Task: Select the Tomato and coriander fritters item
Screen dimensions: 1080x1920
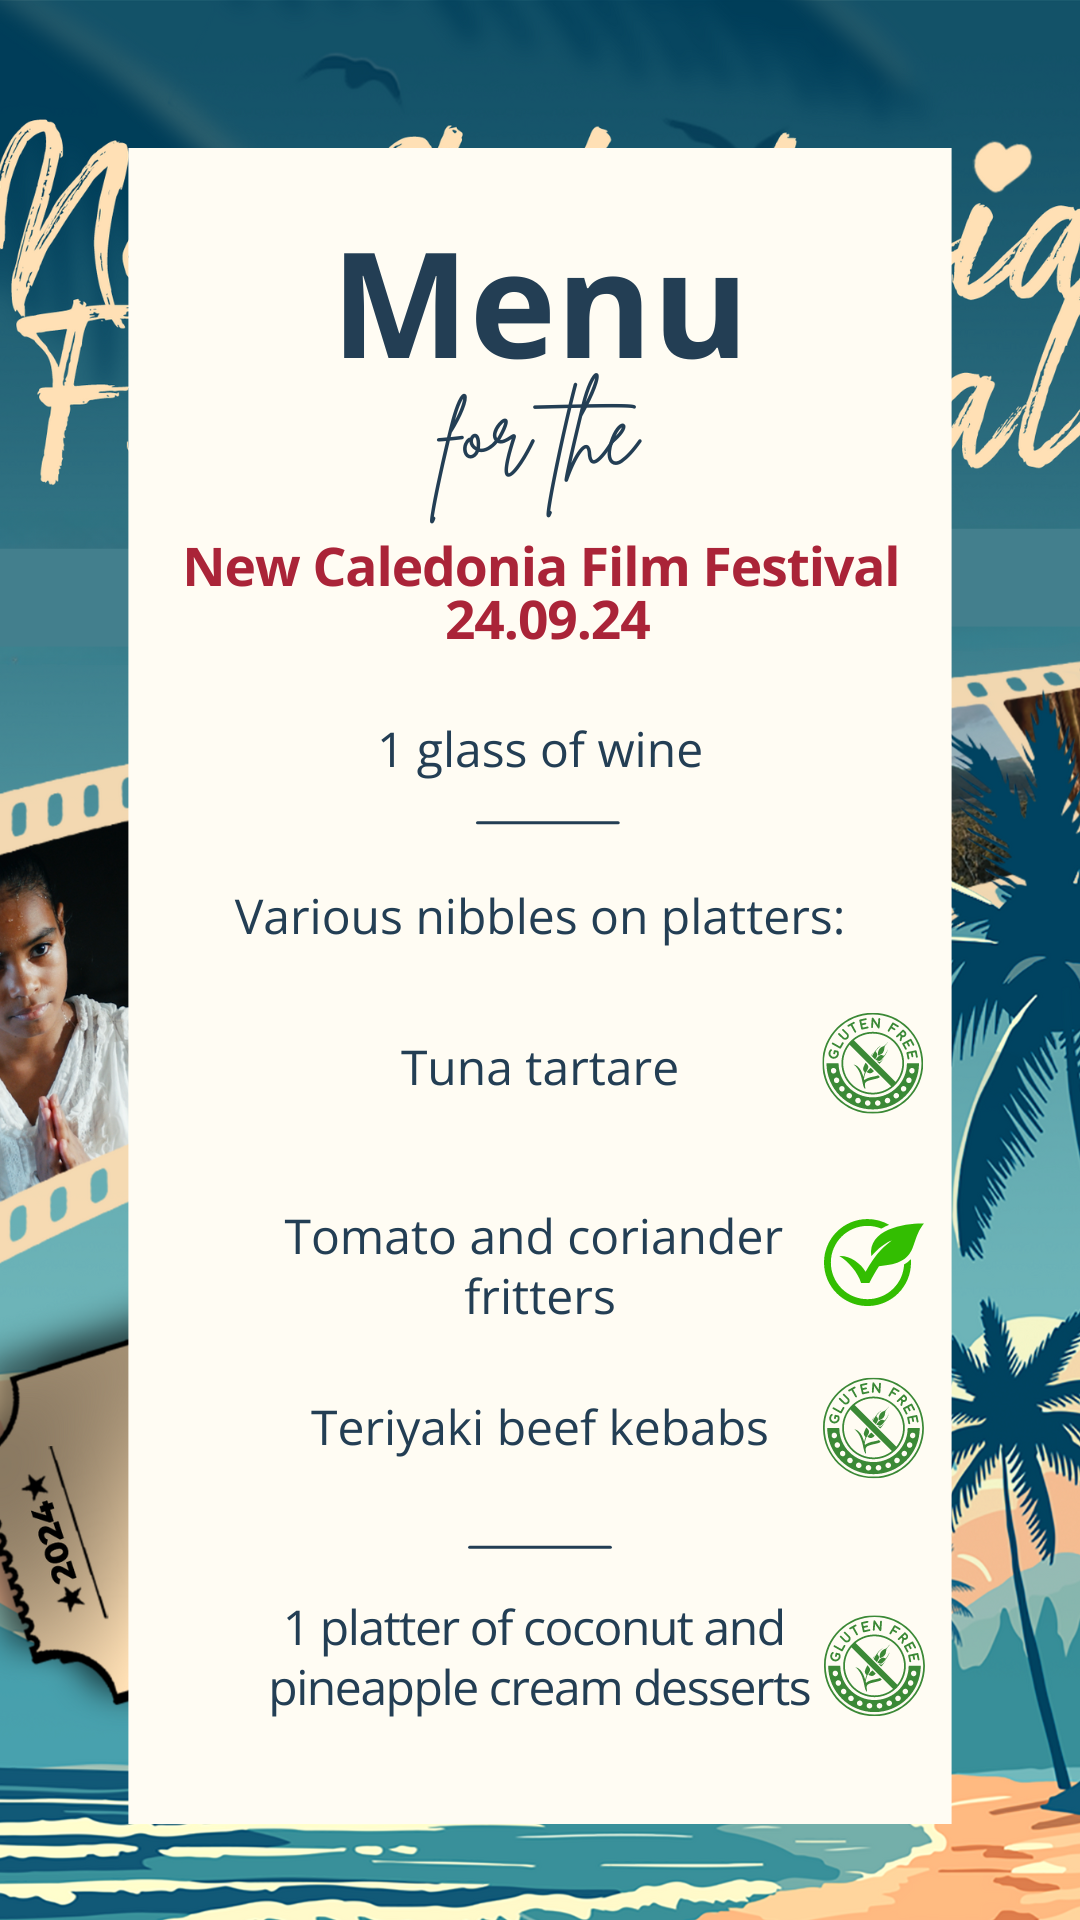Action: pyautogui.click(x=535, y=1267)
